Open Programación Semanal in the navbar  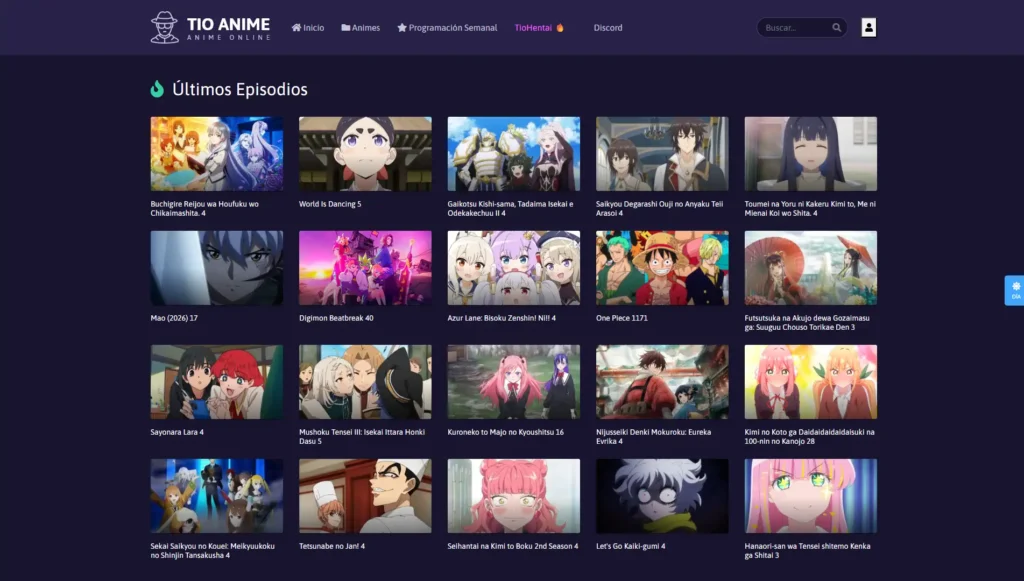tap(447, 27)
